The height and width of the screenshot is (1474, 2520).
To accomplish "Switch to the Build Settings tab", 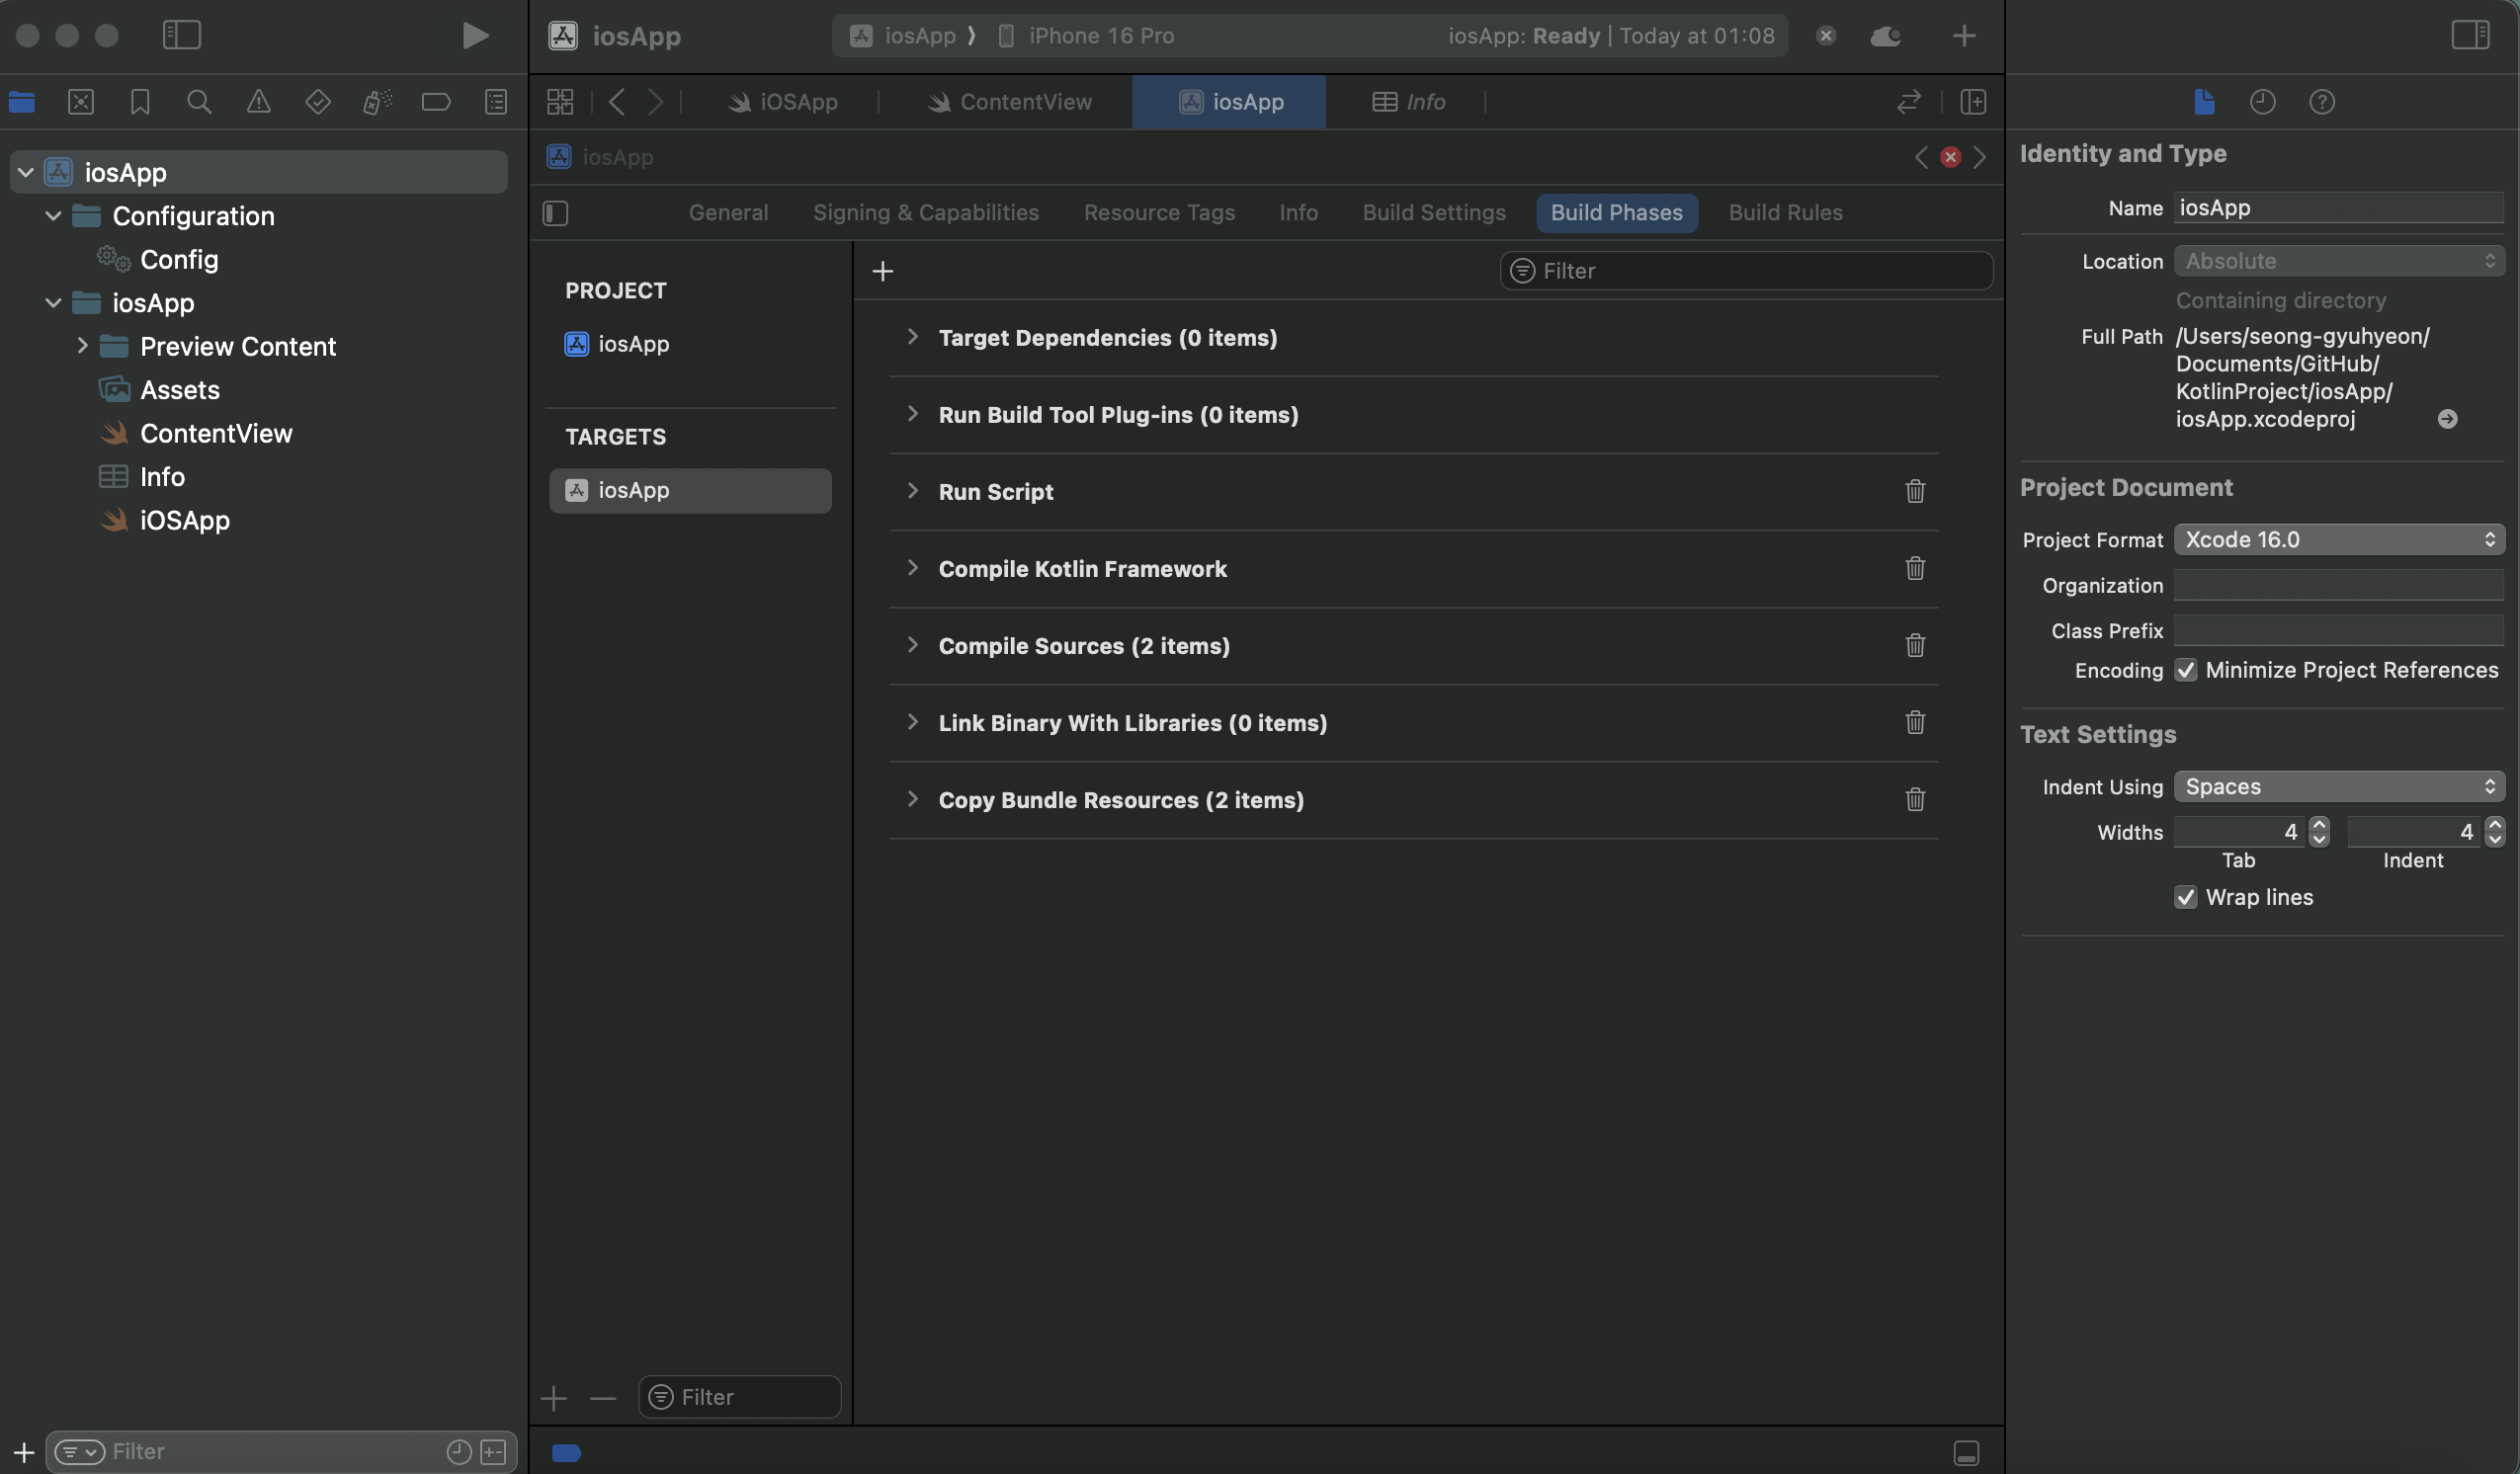I will (1433, 213).
